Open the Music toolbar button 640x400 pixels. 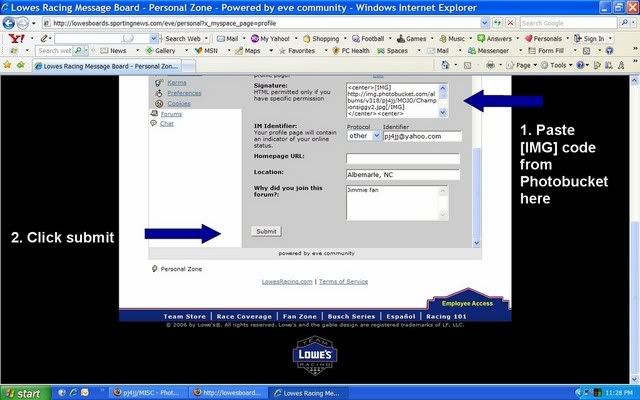coord(452,39)
